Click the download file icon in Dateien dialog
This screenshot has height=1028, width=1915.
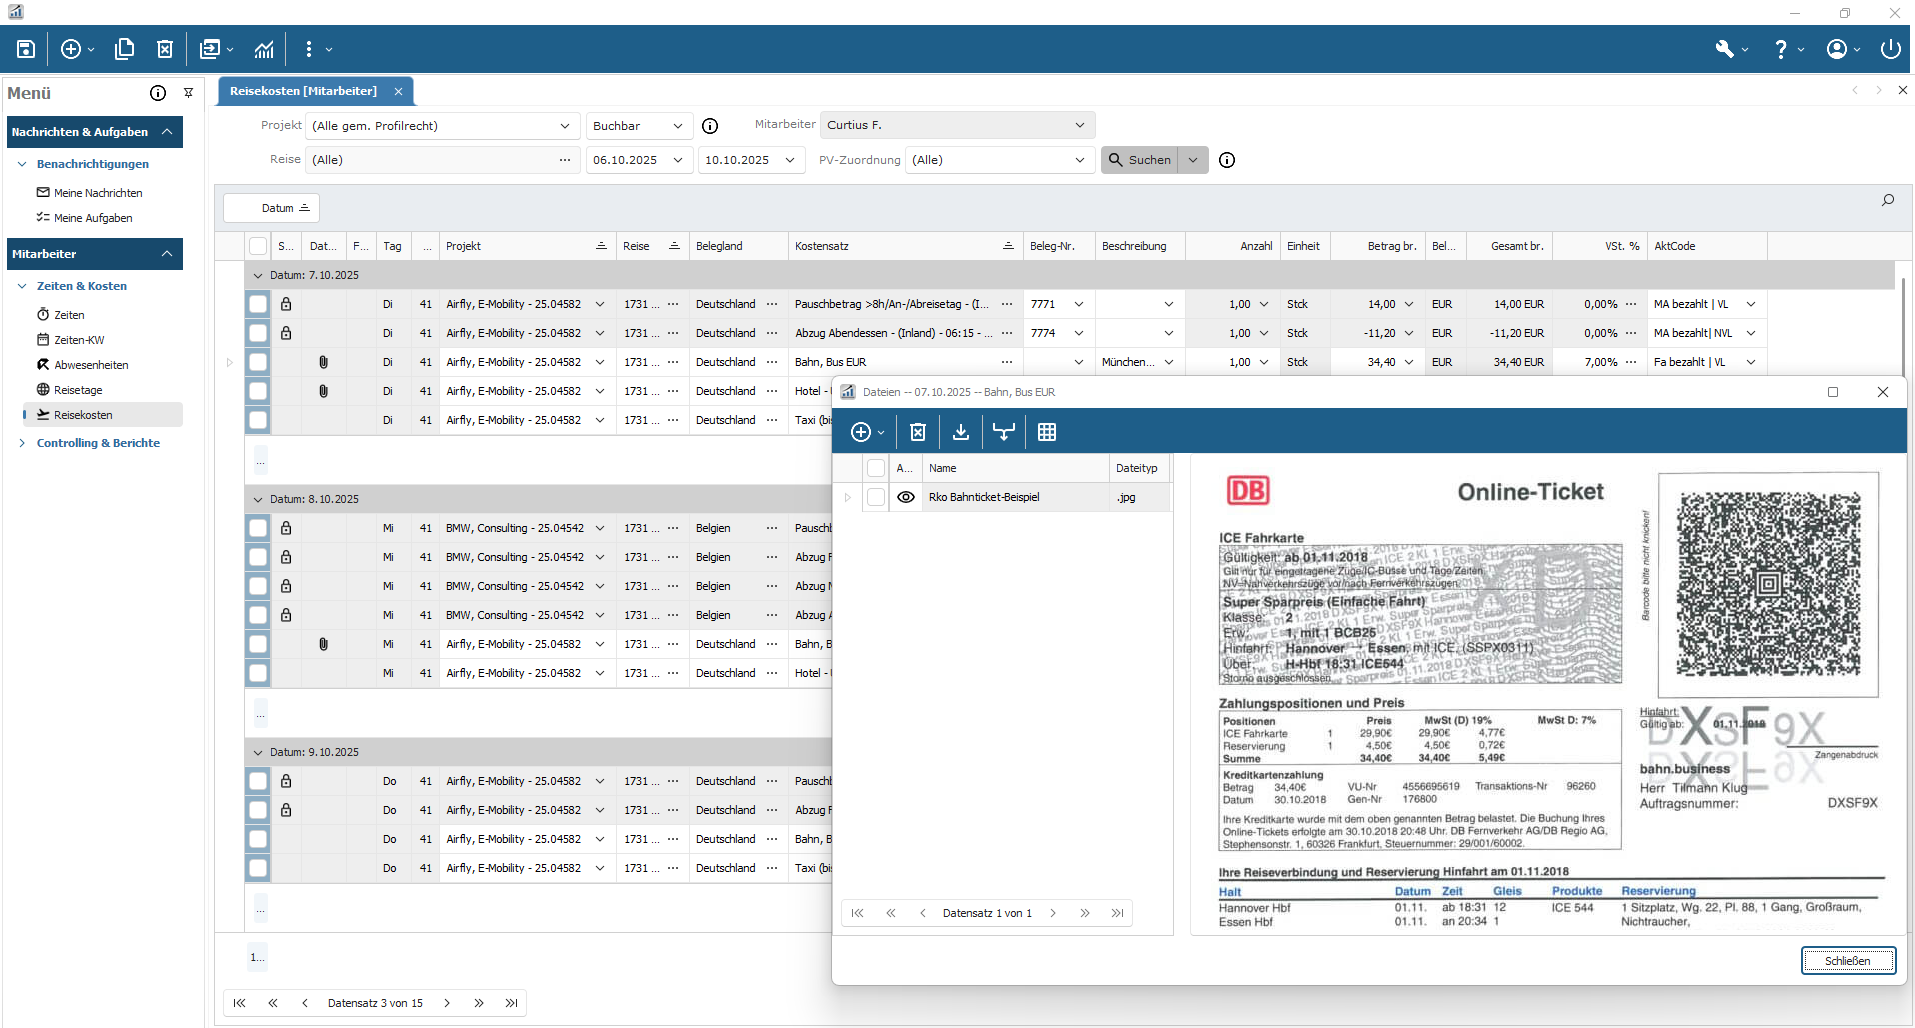pos(960,432)
